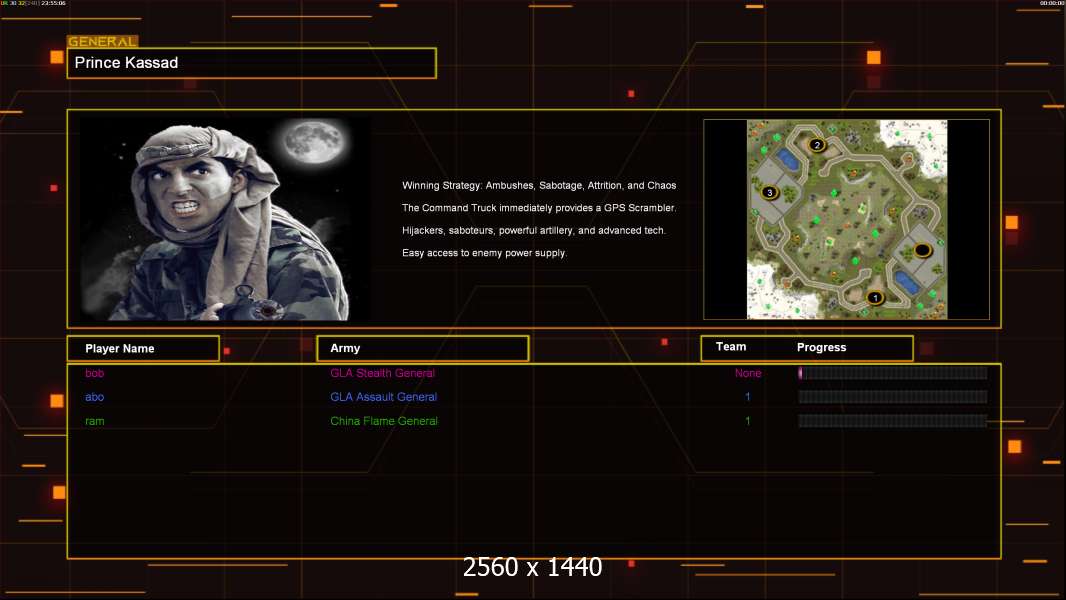
Task: Click GLA Stealth General army entry
Action: pos(382,373)
